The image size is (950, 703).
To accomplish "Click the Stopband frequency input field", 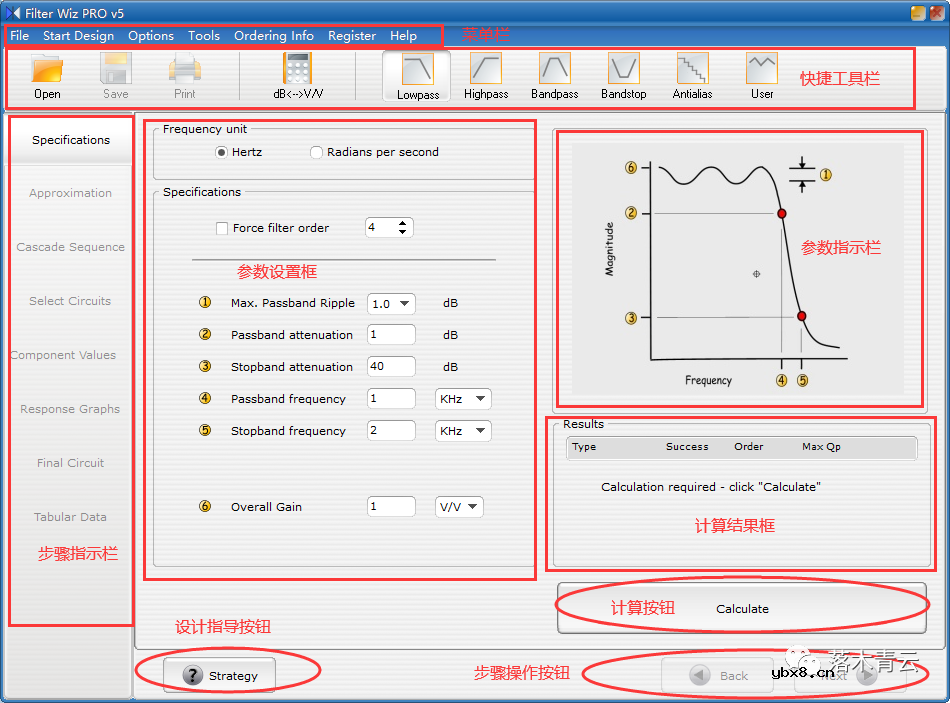I will coord(391,430).
